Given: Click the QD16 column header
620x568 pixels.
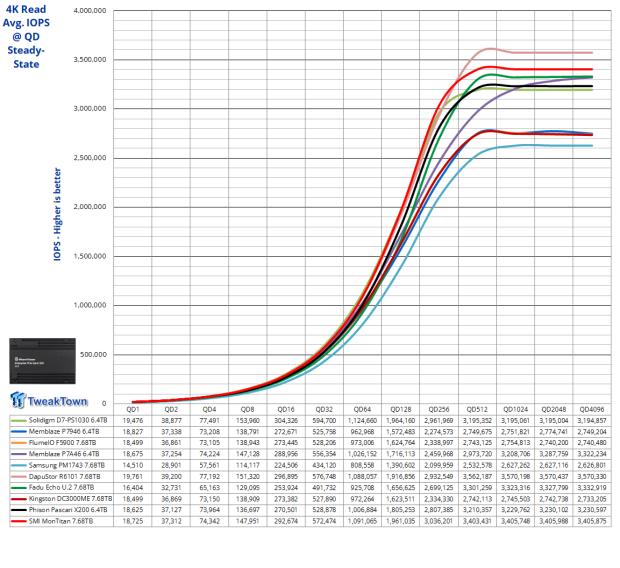Looking at the screenshot, I should (x=286, y=409).
